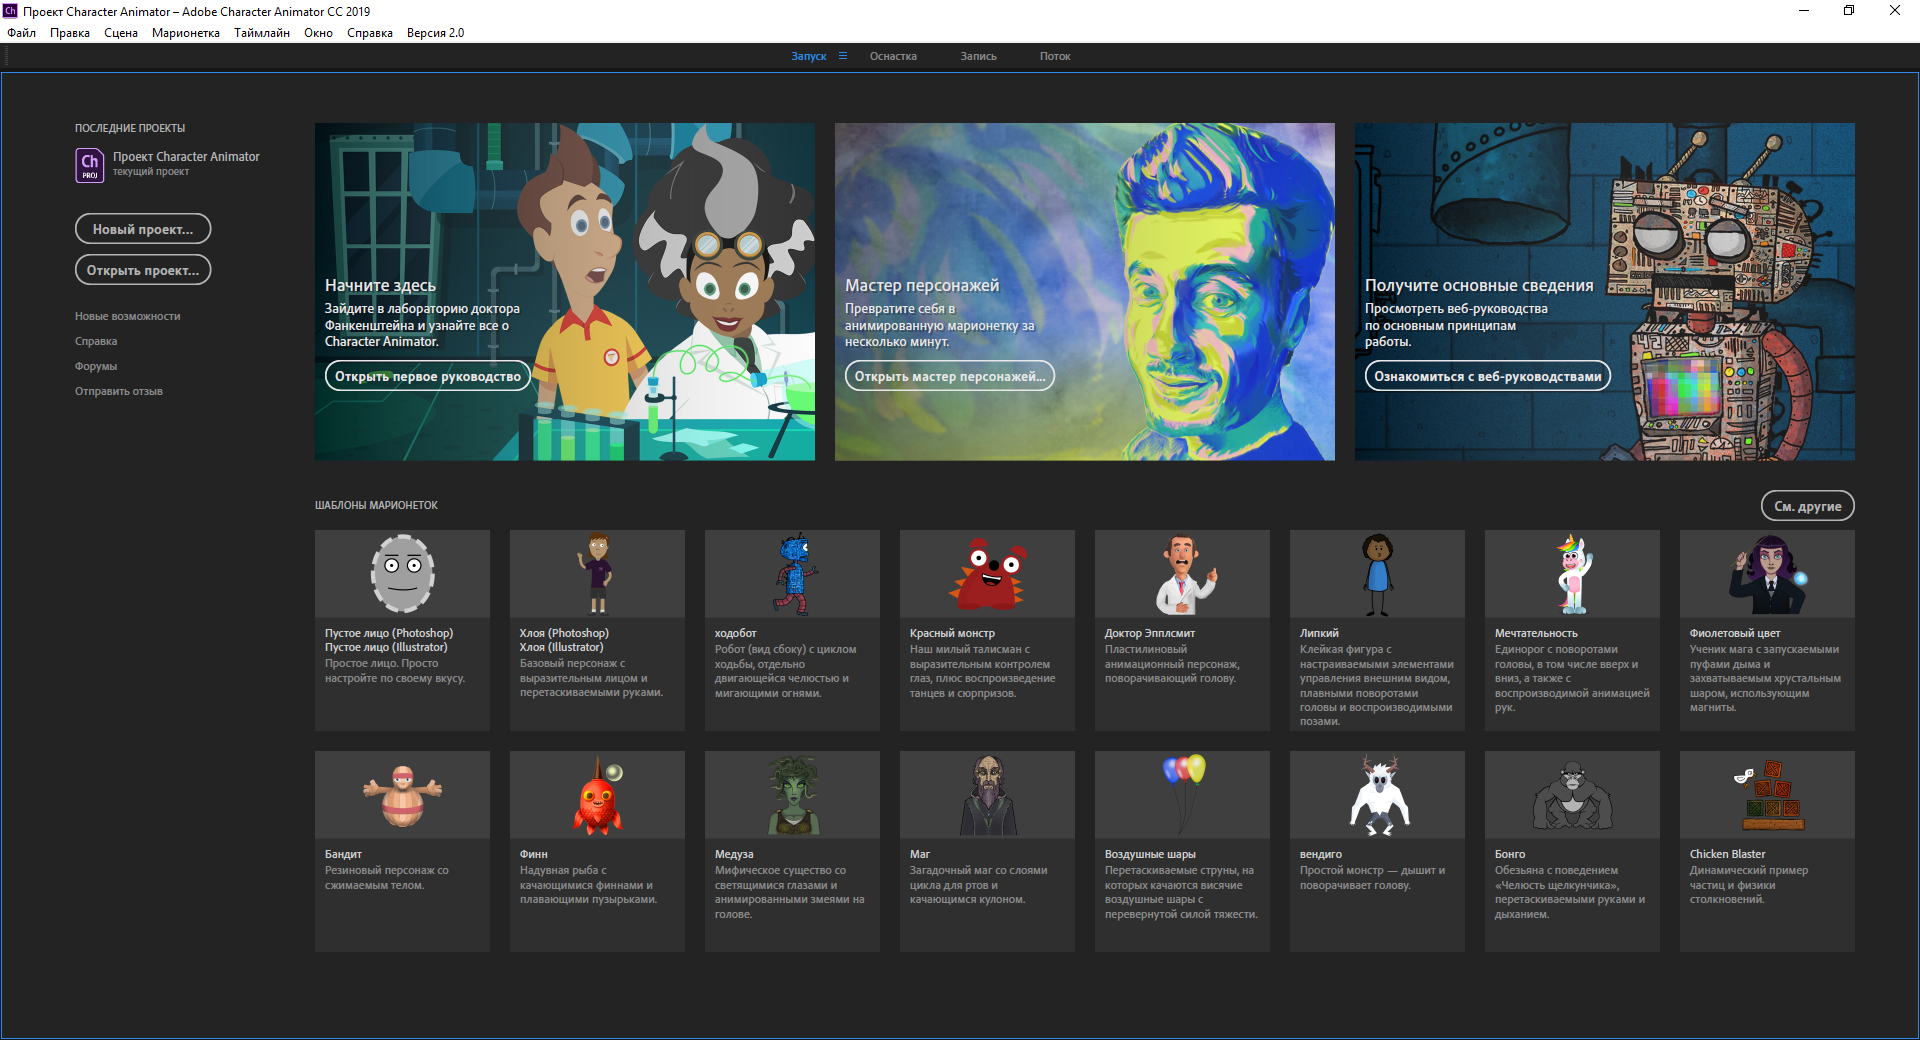
Task: Switch to the Поток workspace tab
Action: coord(1055,56)
